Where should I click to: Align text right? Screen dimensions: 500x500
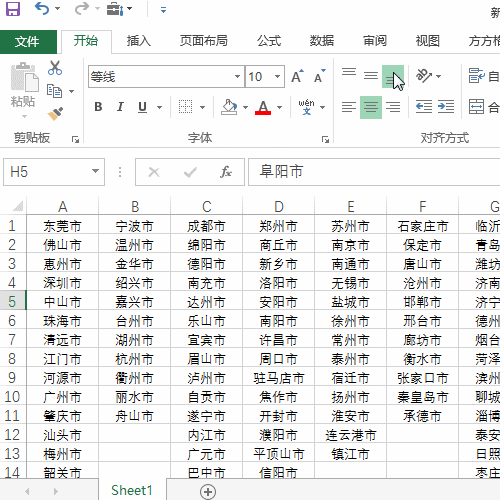[393, 107]
